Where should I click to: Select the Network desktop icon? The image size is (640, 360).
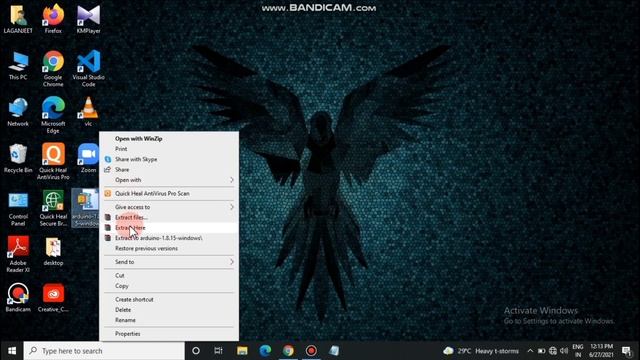(18, 112)
